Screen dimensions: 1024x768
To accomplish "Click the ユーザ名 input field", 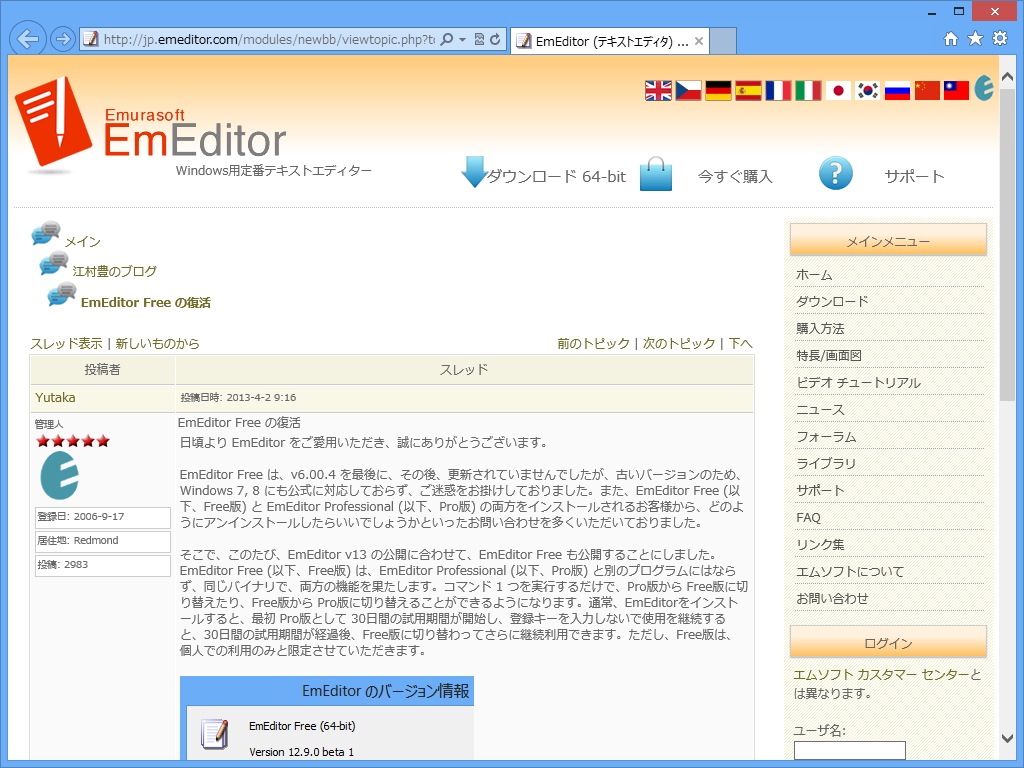I will point(850,750).
